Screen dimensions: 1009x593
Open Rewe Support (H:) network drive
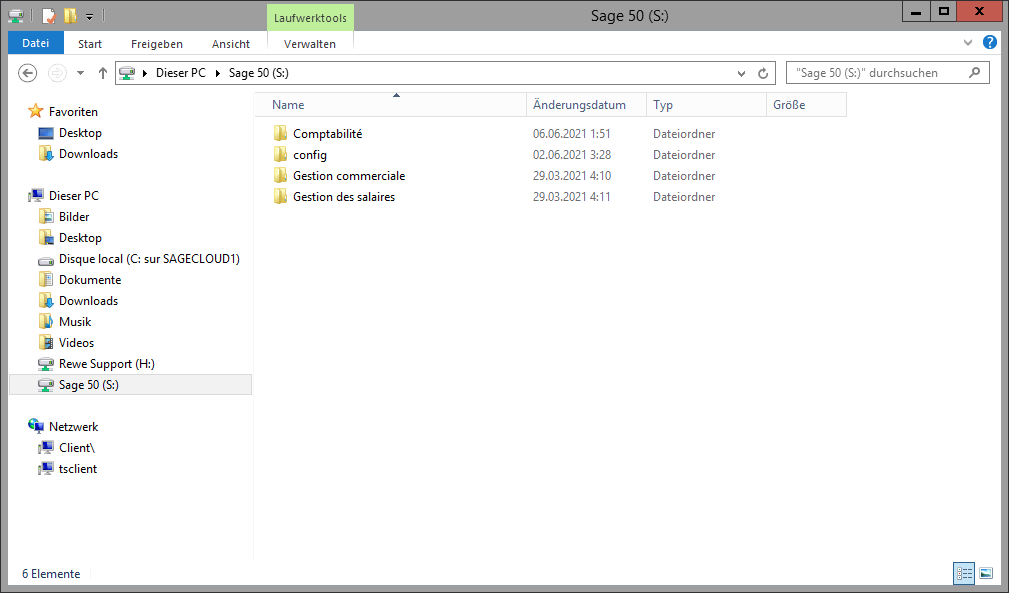[x=106, y=364]
